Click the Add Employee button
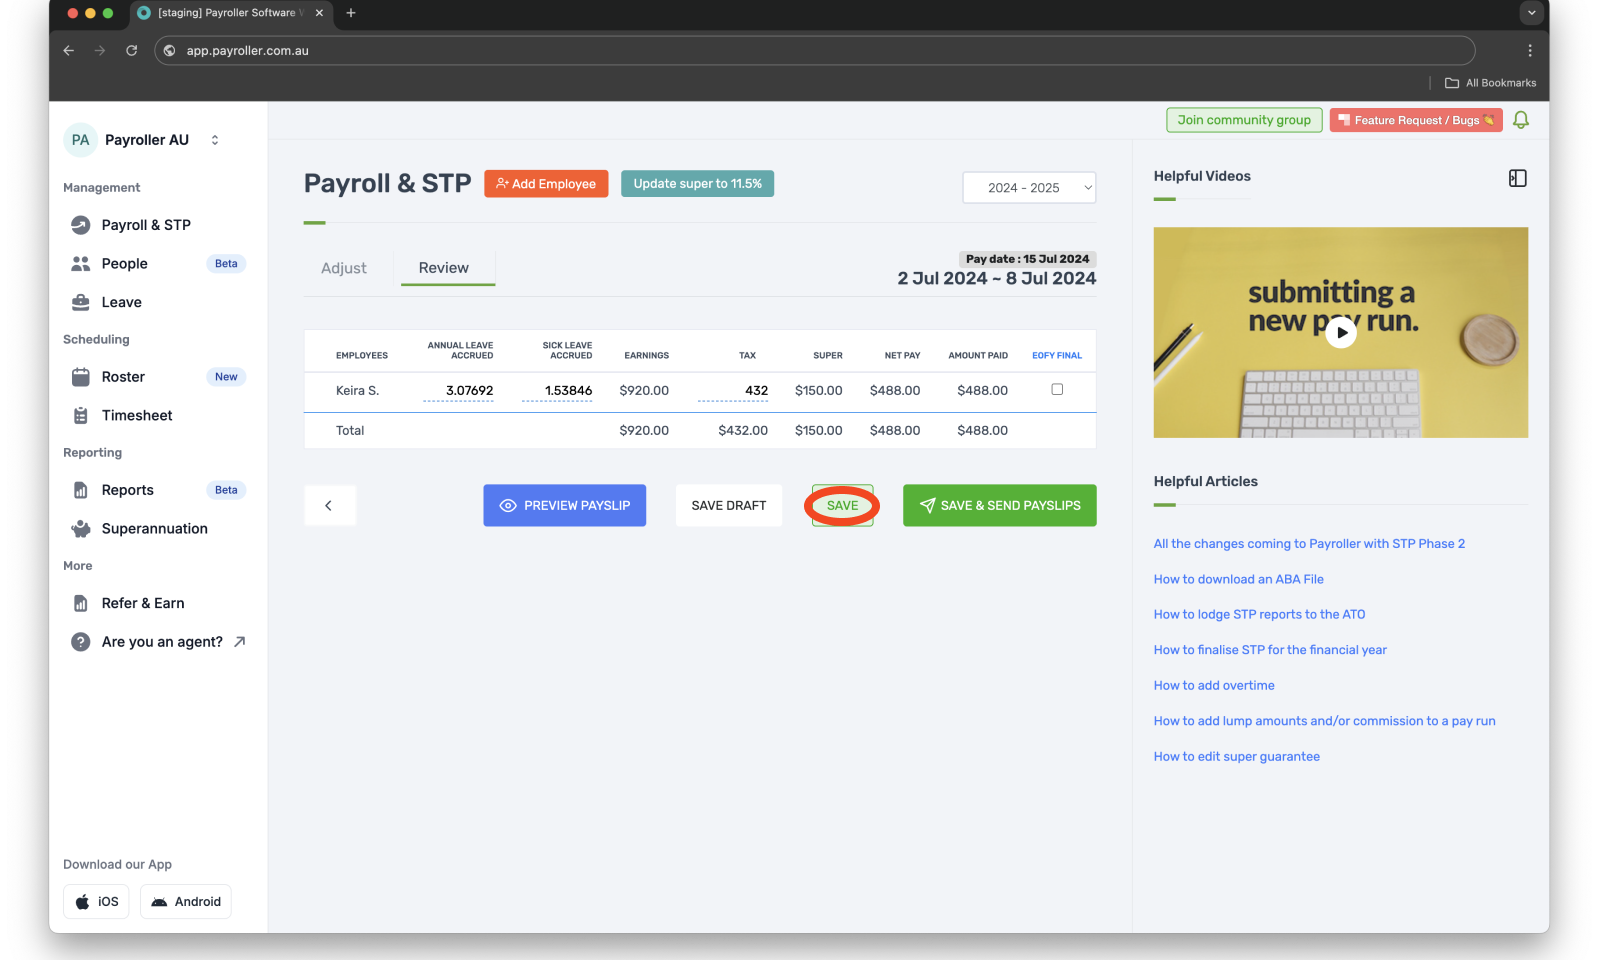 [x=546, y=184]
